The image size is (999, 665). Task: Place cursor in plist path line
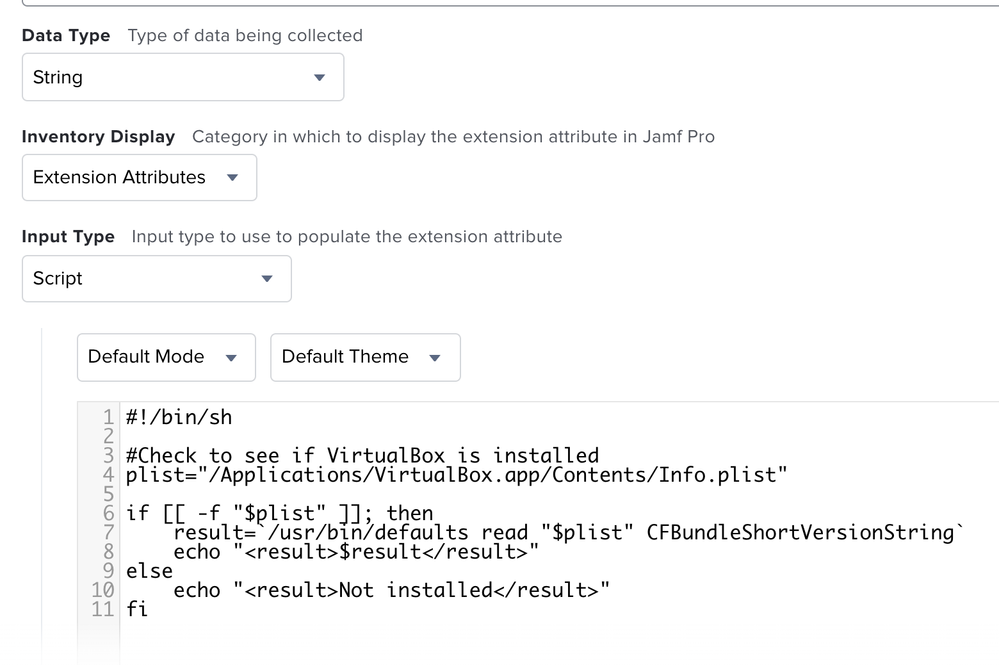(x=456, y=475)
